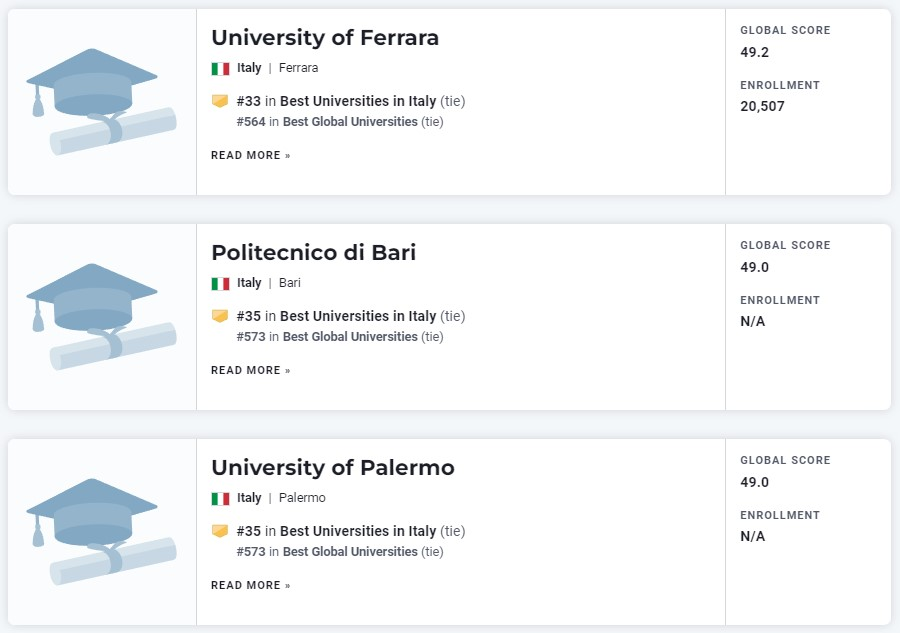Click Read More under University of Palermo
Viewport: 900px width, 633px height.
(251, 585)
